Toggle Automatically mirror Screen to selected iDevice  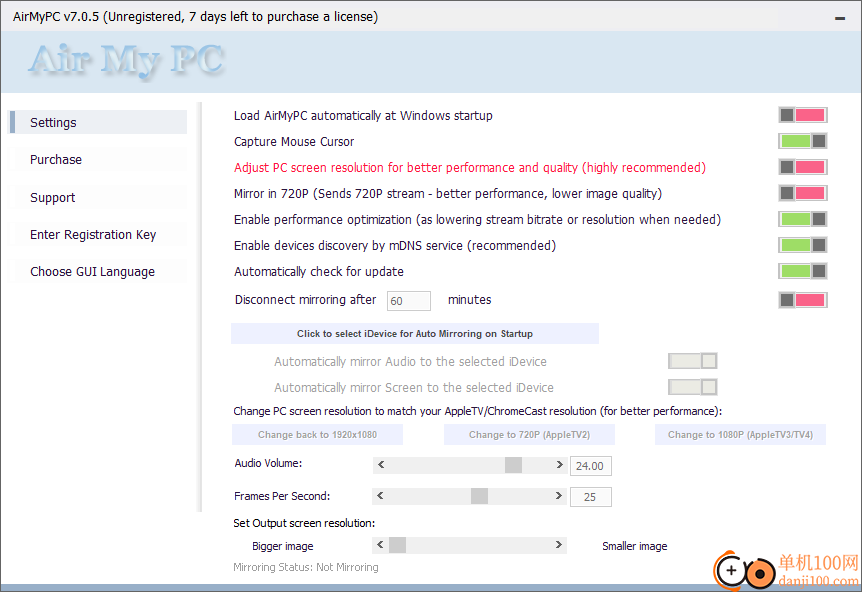click(x=692, y=387)
